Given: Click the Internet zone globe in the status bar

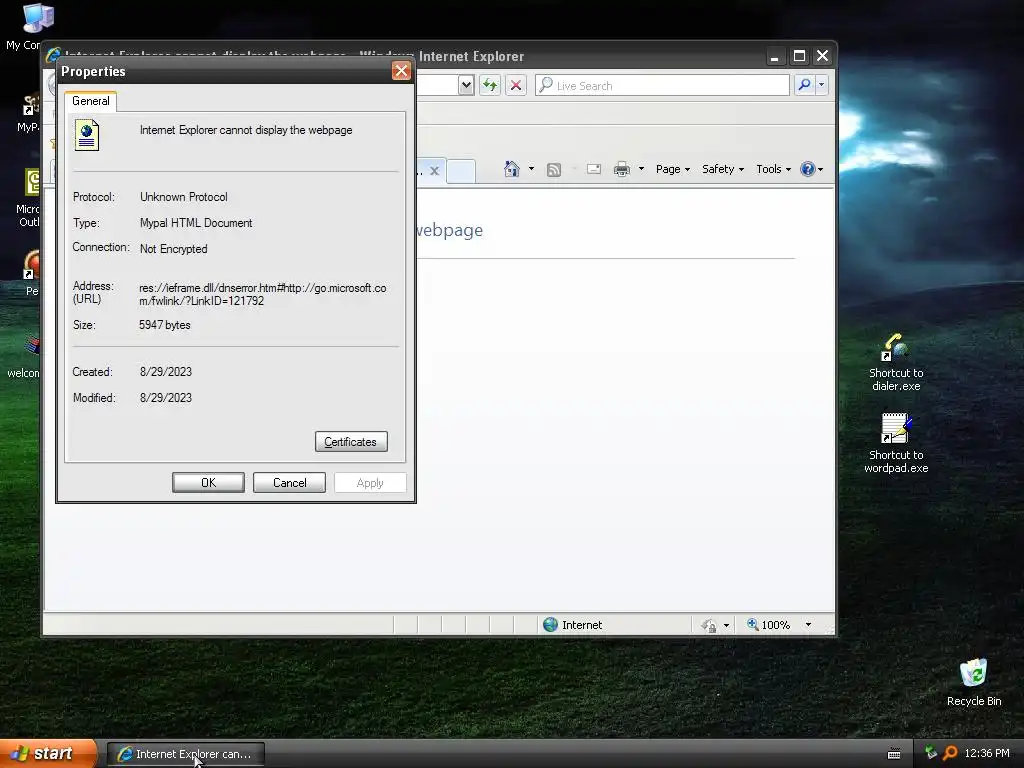Looking at the screenshot, I should tap(551, 625).
